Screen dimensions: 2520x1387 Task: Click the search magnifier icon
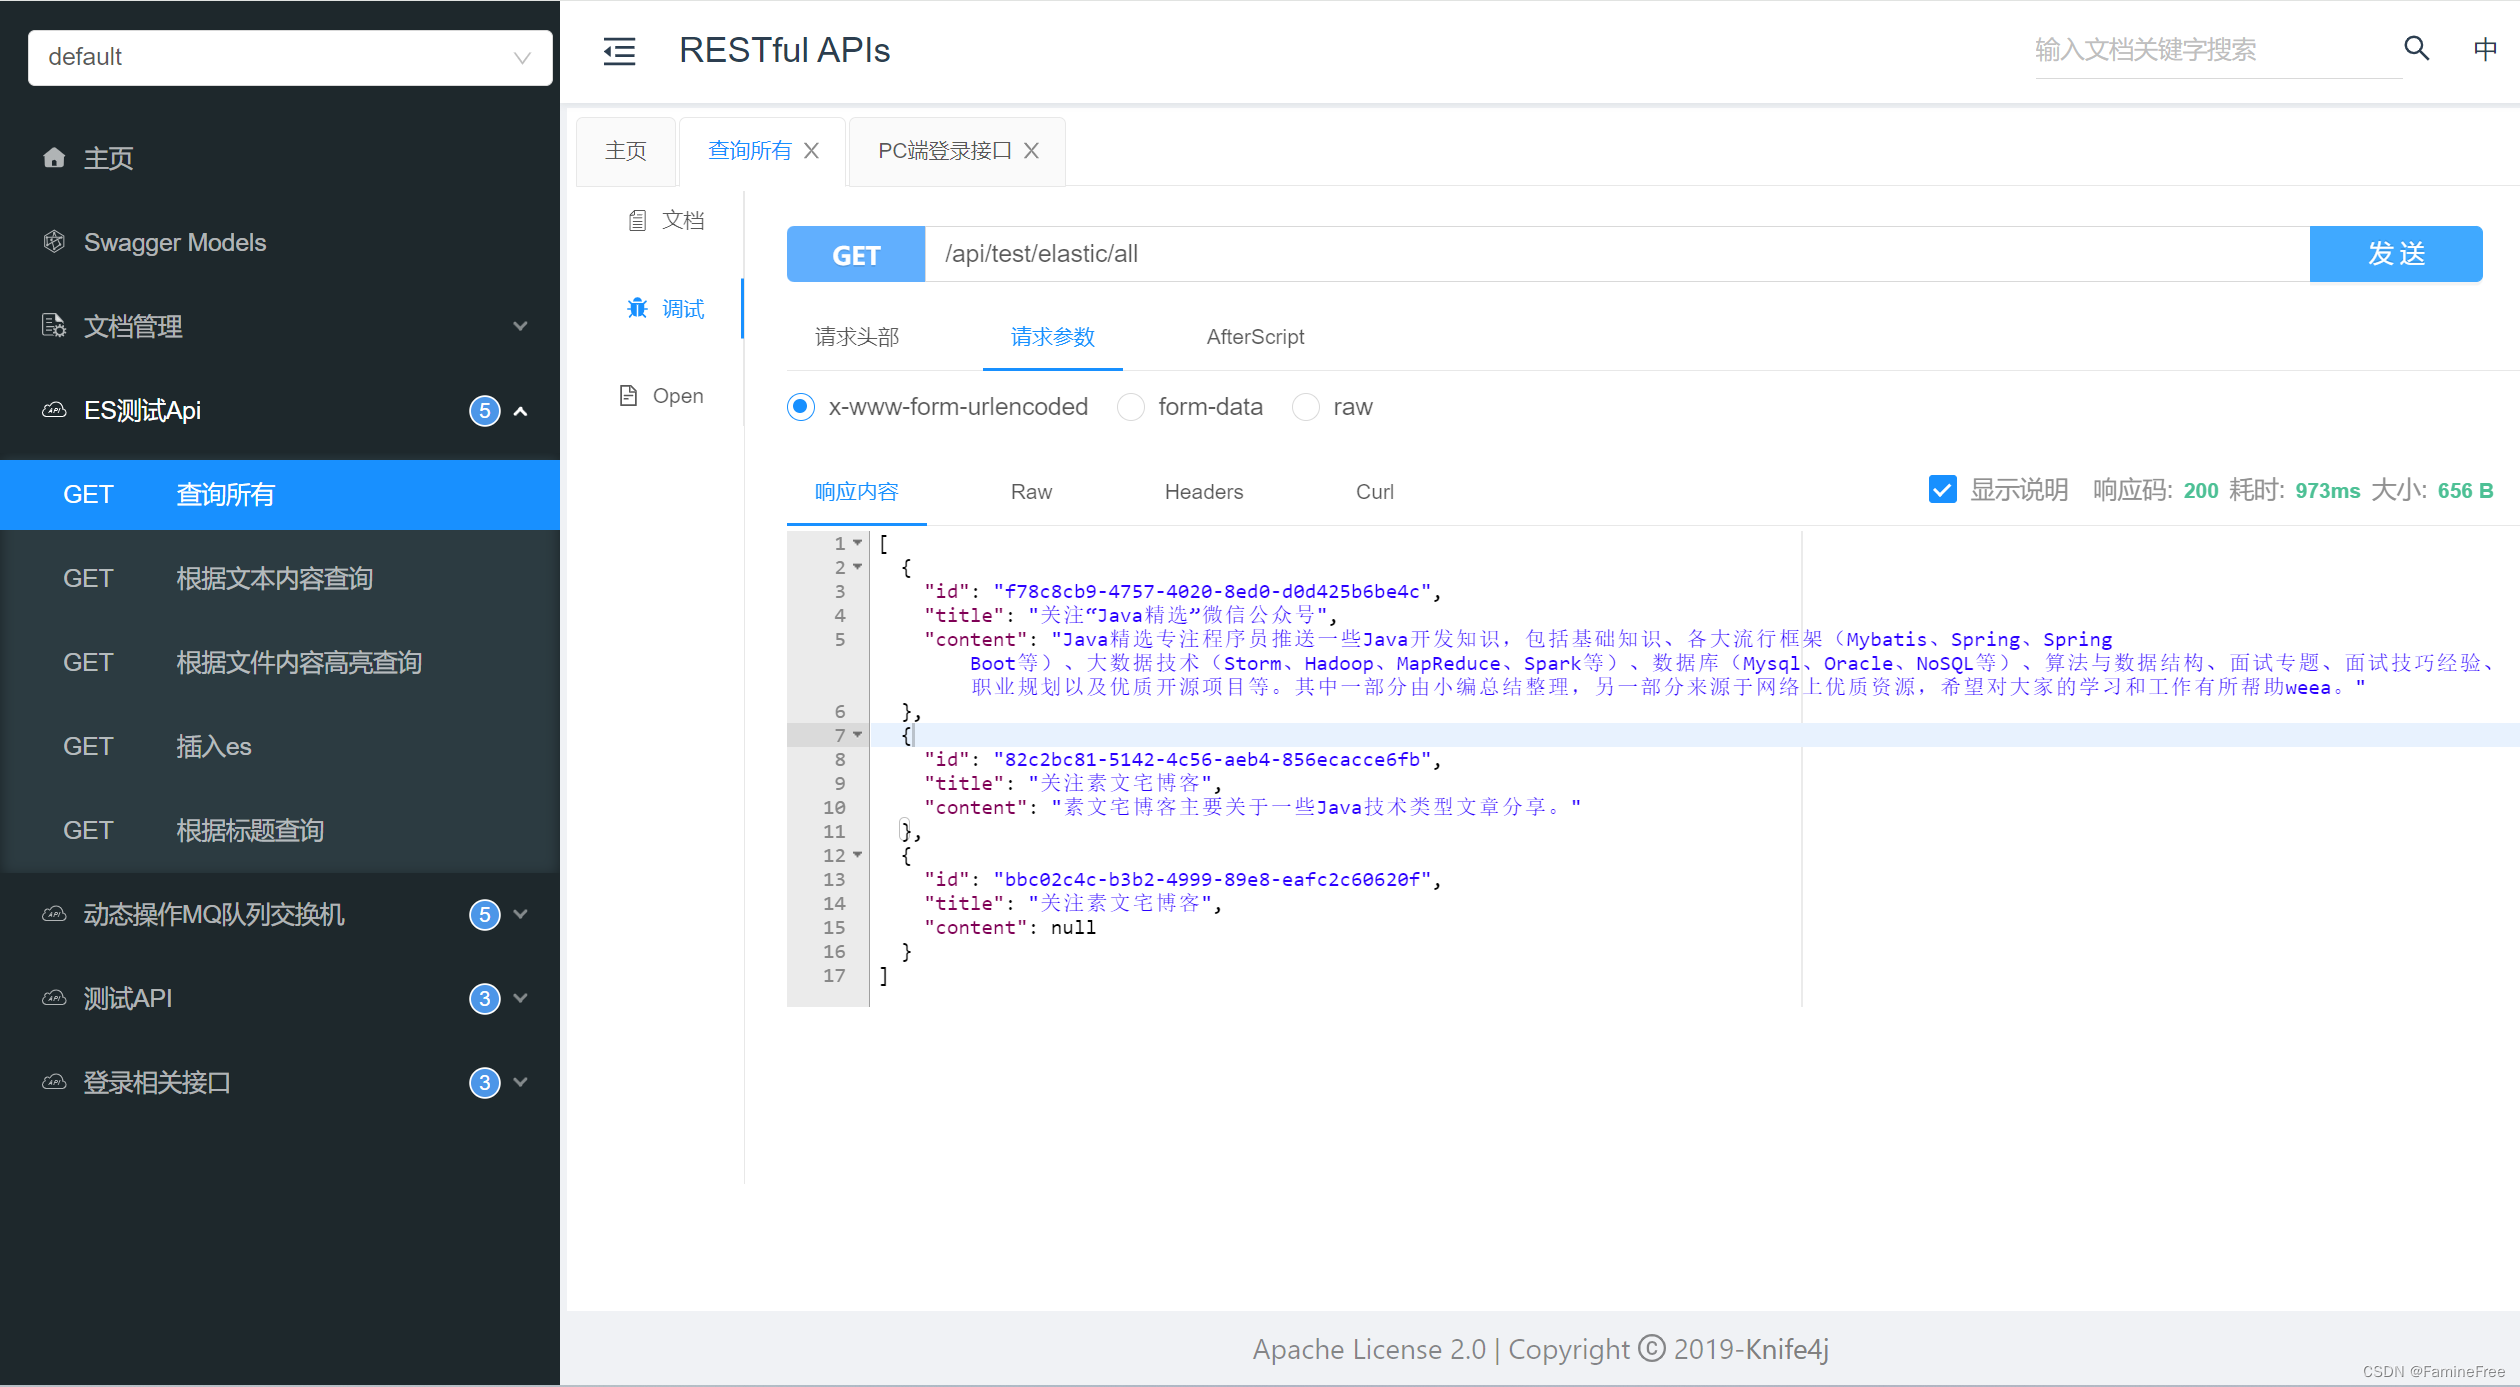coord(2416,48)
